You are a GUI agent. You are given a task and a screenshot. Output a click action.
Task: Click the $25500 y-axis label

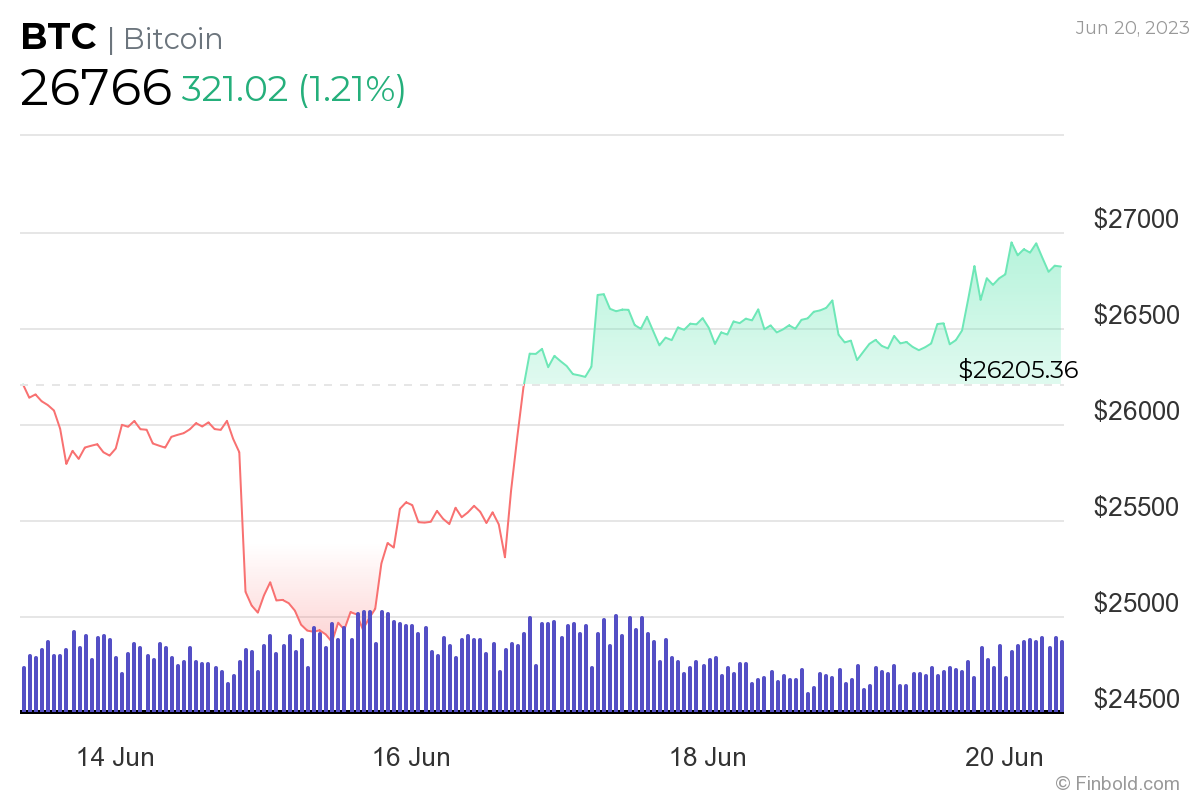click(1138, 507)
